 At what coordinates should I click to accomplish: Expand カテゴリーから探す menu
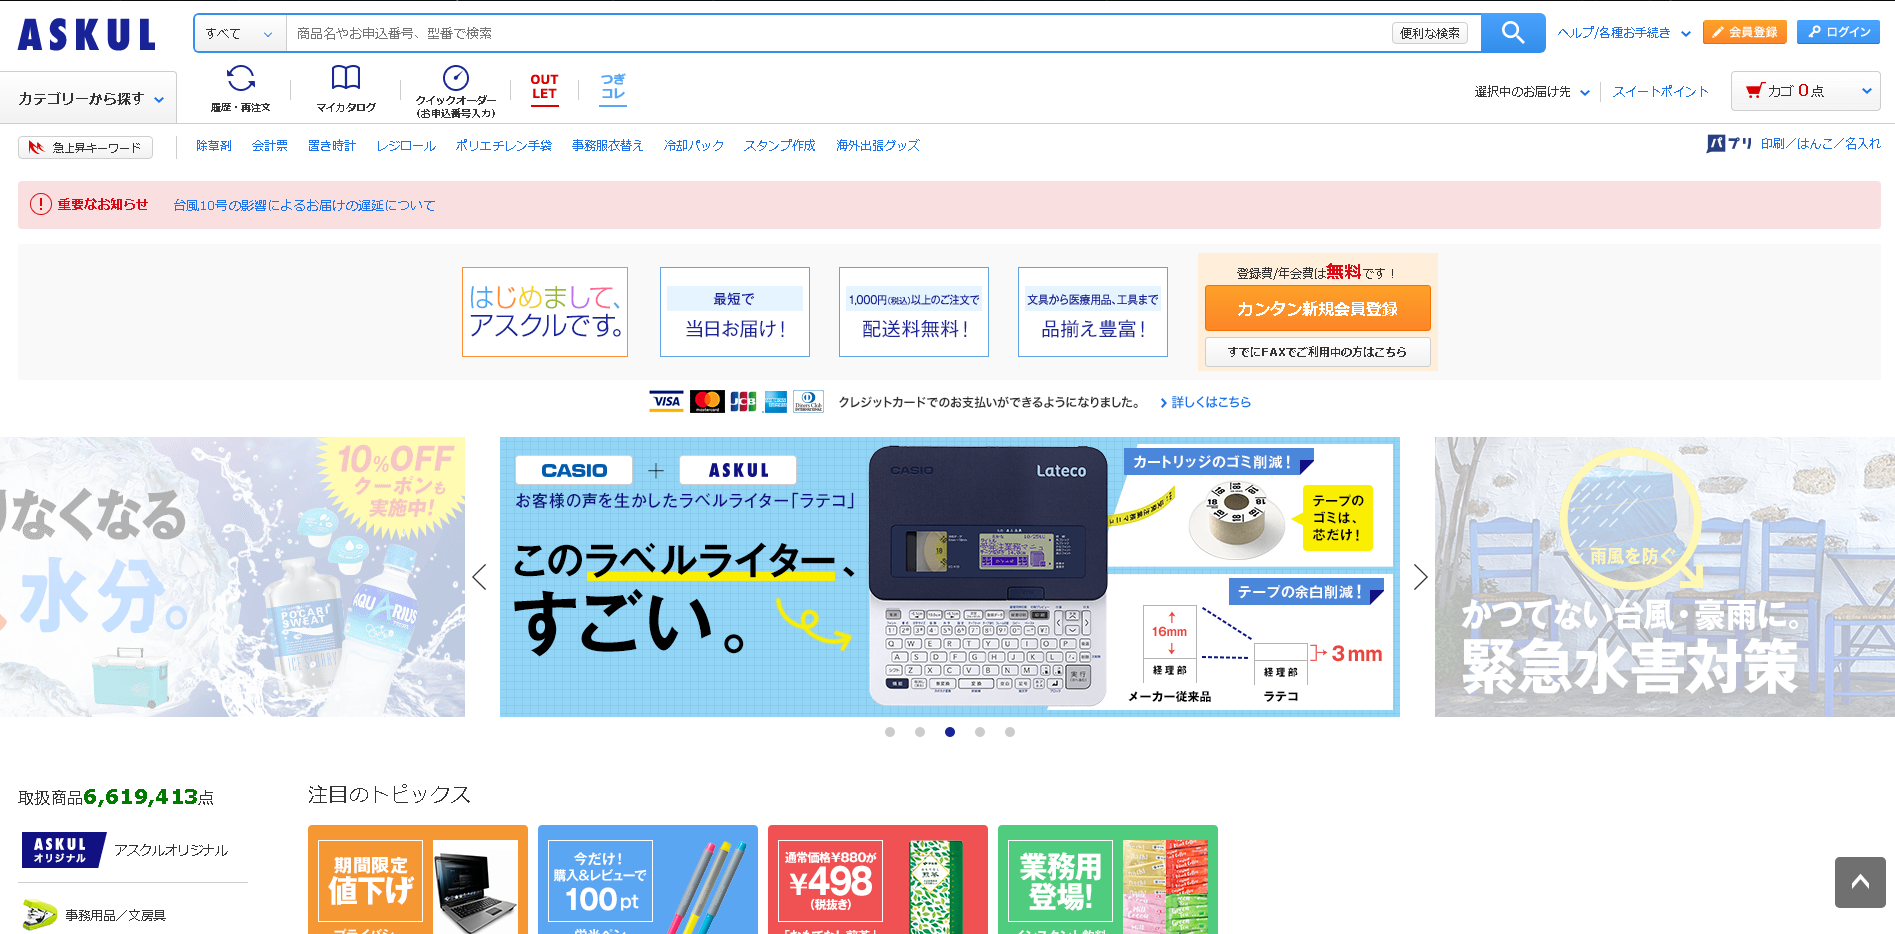(88, 98)
